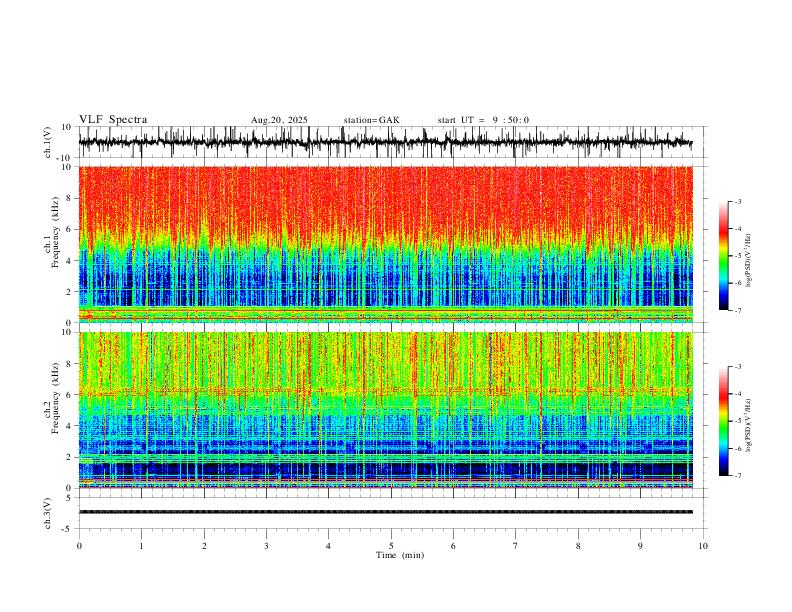Click the time axis tick label '2'
The height and width of the screenshot is (612, 792).
(204, 546)
